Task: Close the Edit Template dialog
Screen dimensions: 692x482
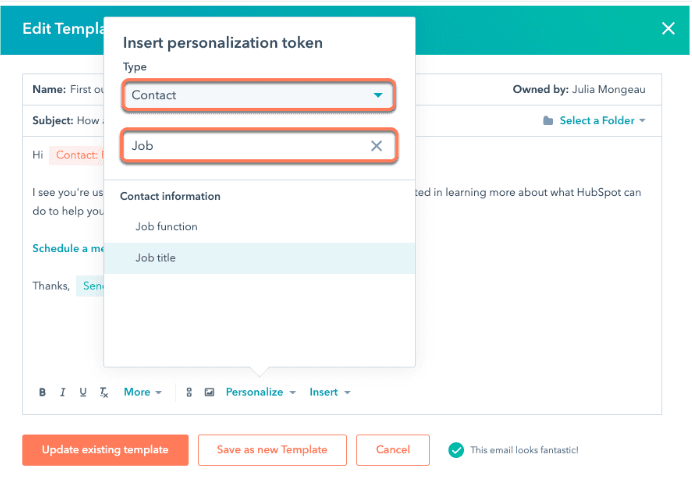Action: click(x=668, y=29)
